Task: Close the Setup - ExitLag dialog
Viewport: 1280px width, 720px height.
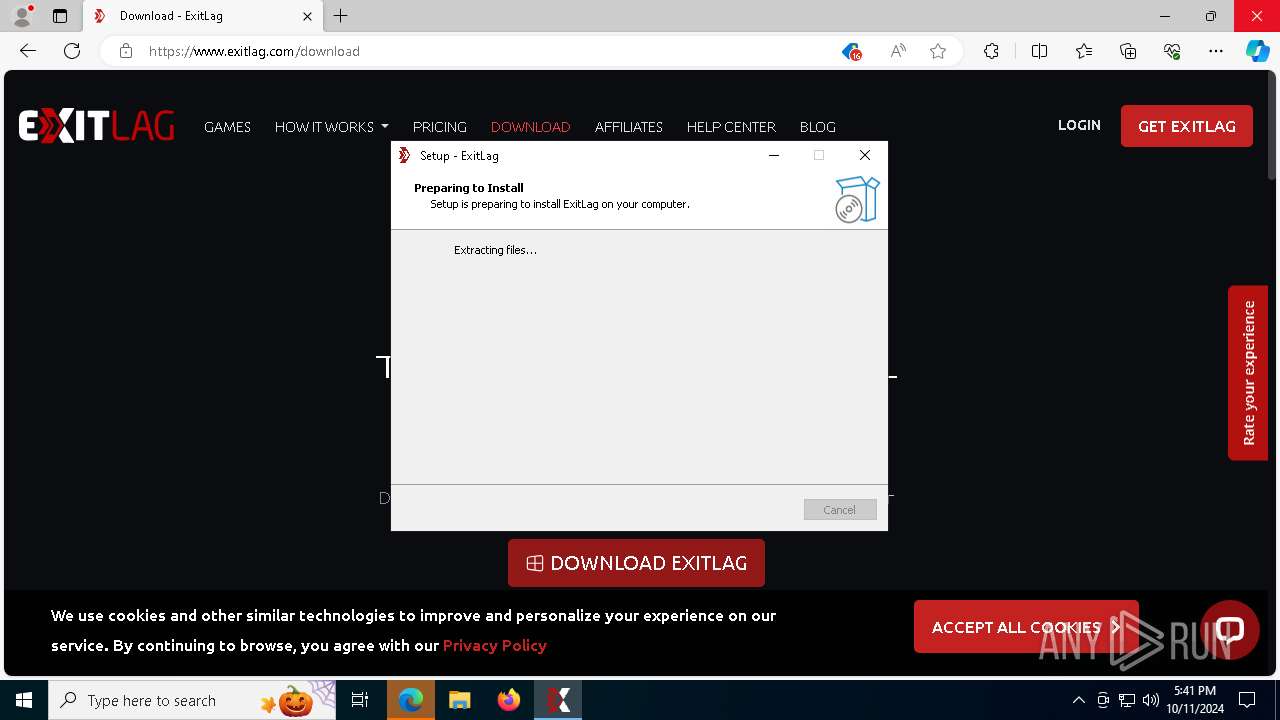Action: [x=865, y=155]
